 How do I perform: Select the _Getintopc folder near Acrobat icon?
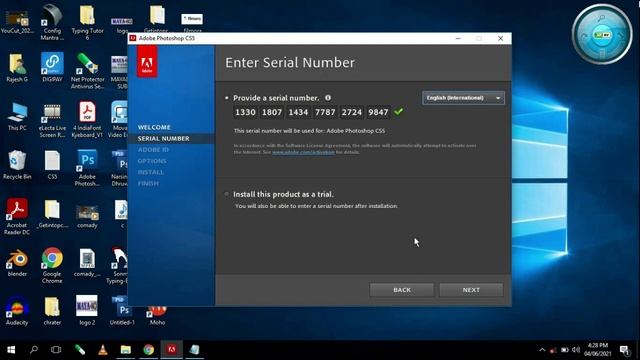(x=52, y=214)
